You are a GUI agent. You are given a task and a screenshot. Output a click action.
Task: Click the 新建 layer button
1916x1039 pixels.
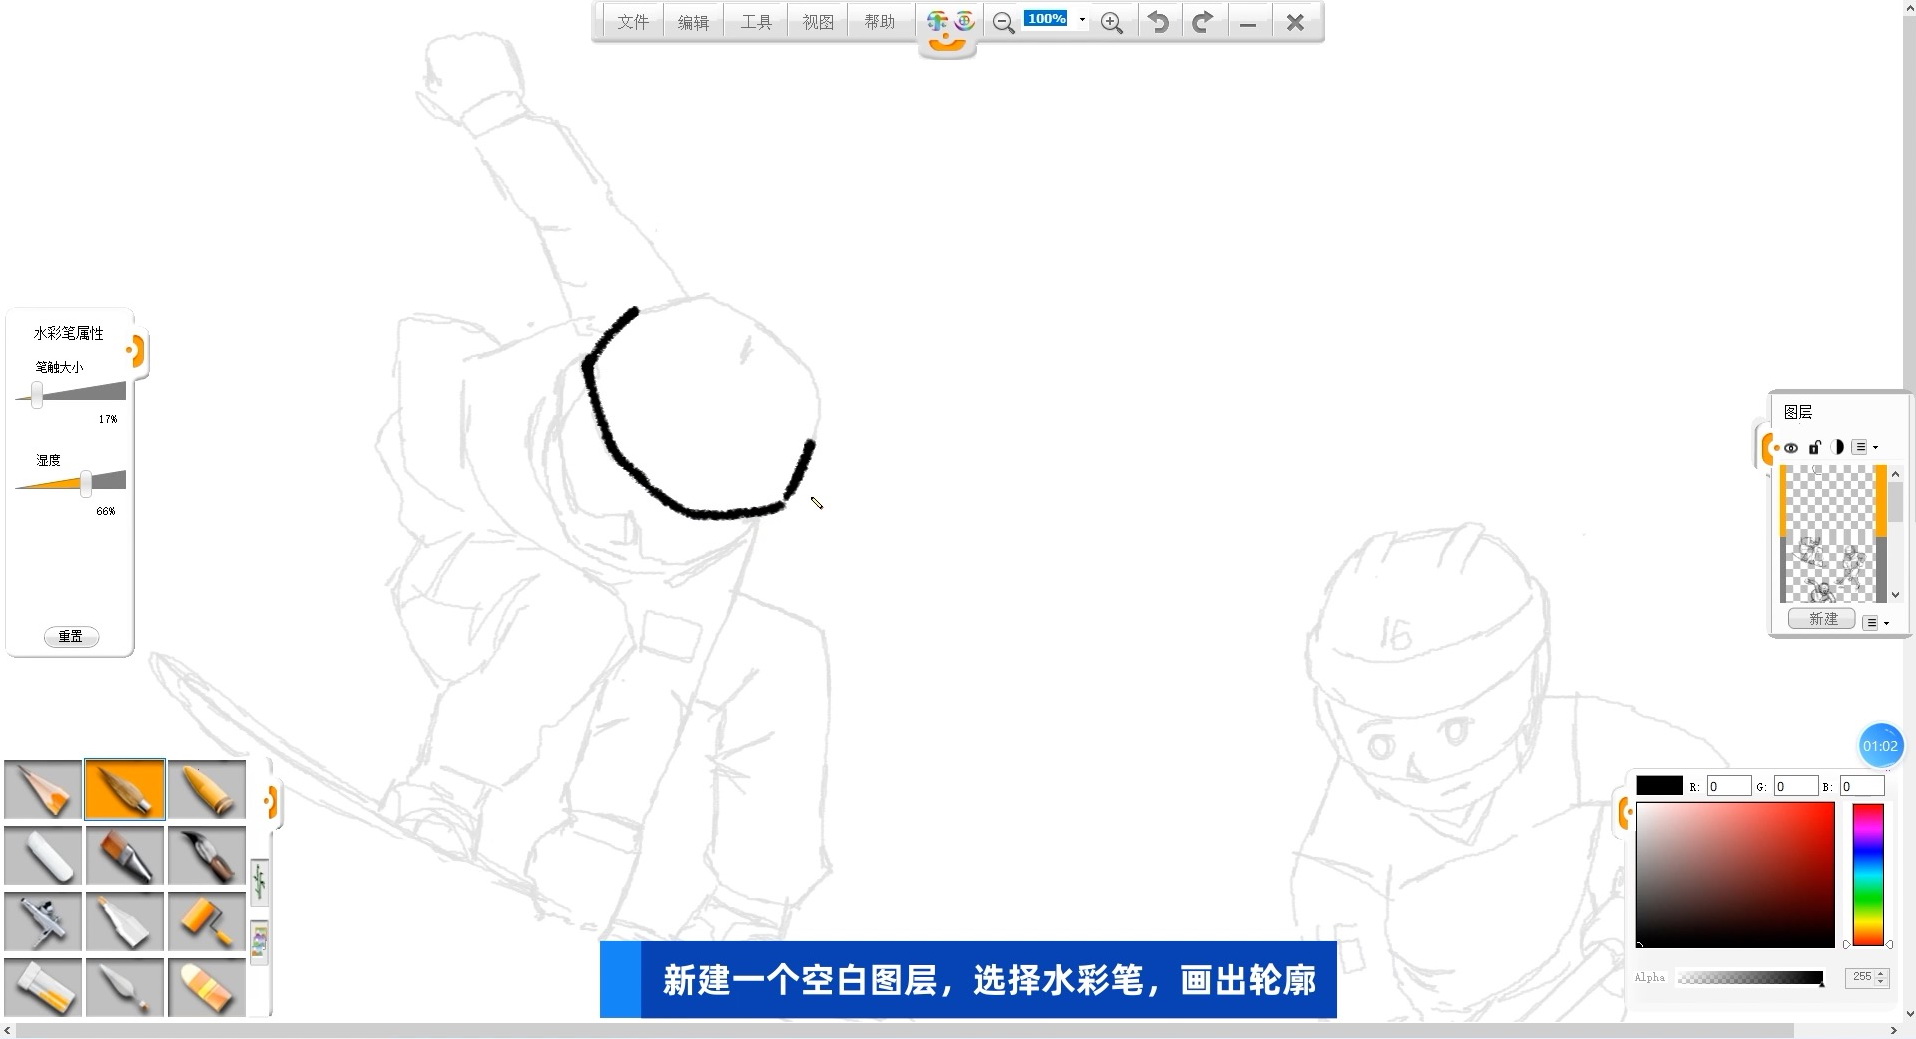tap(1822, 619)
